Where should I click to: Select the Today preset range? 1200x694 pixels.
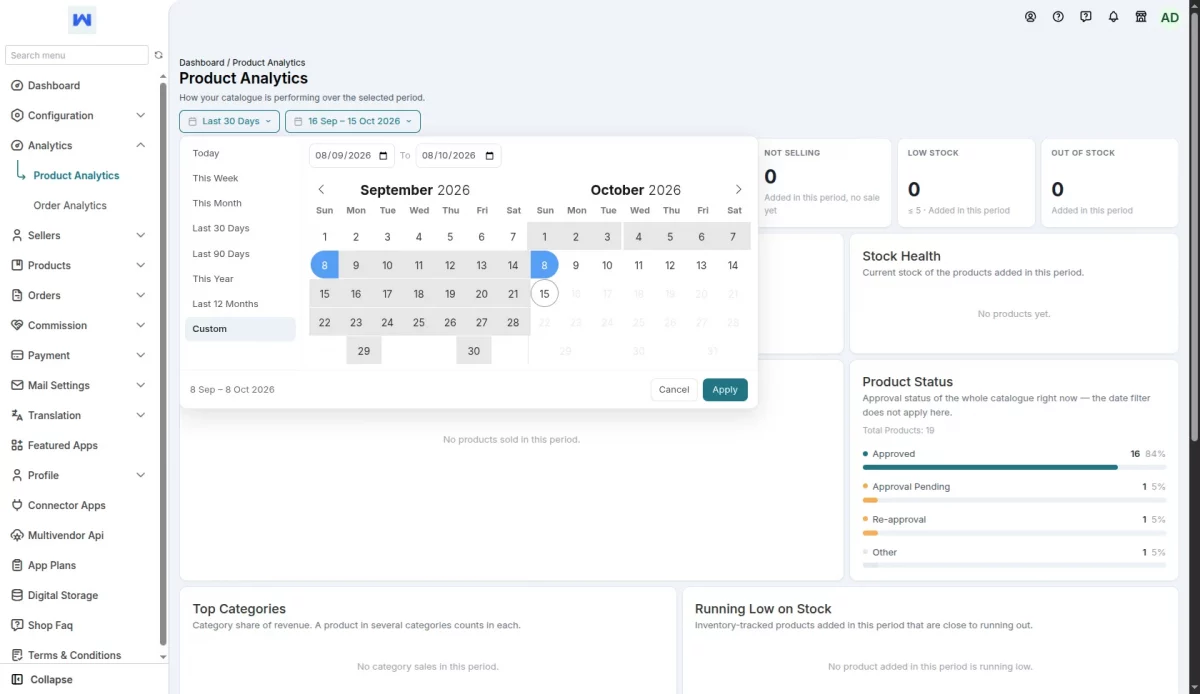240,154
